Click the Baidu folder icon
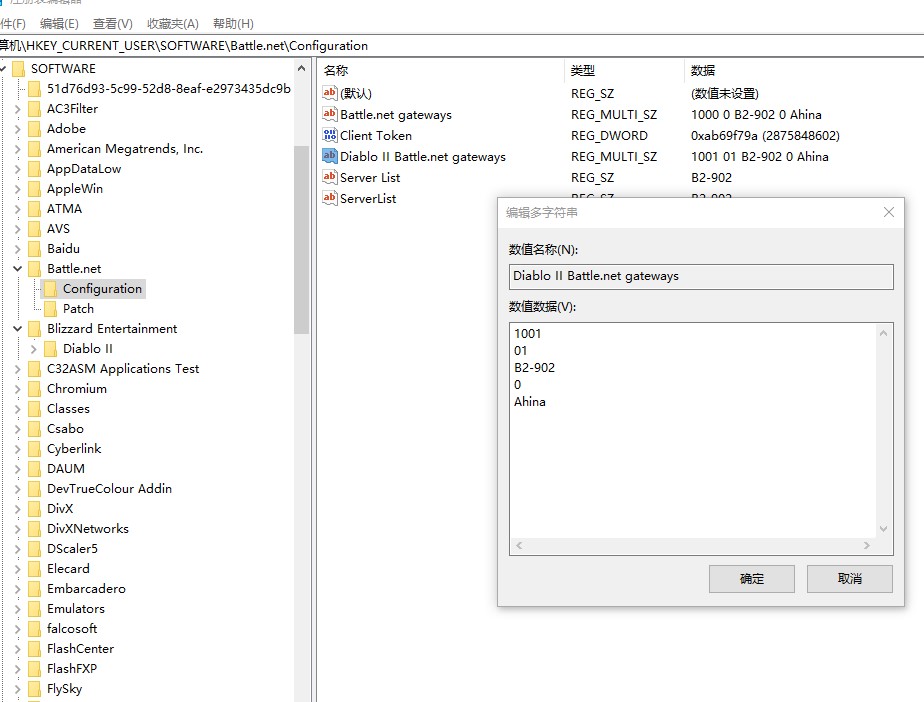This screenshot has height=702, width=924. [x=35, y=249]
